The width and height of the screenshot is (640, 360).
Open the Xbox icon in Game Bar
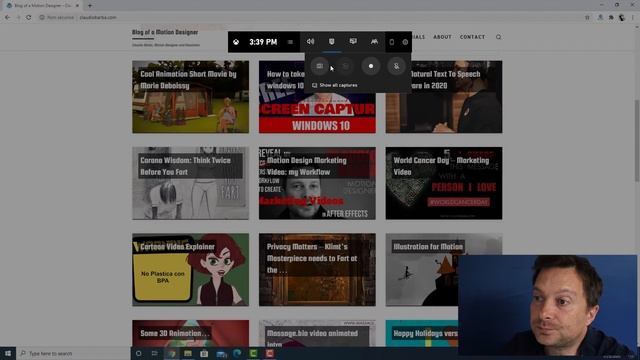point(236,42)
